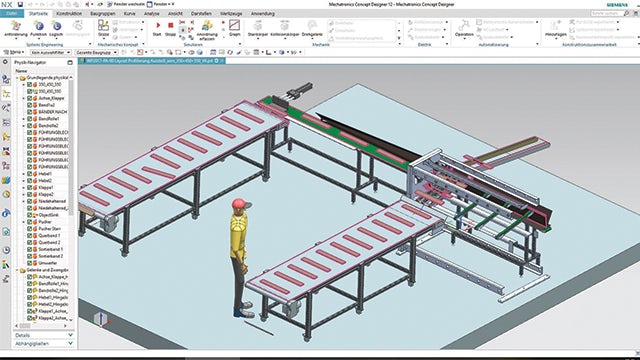Toggle checkbox for Umwerfer item
The width and height of the screenshot is (640, 360).
coord(29,263)
